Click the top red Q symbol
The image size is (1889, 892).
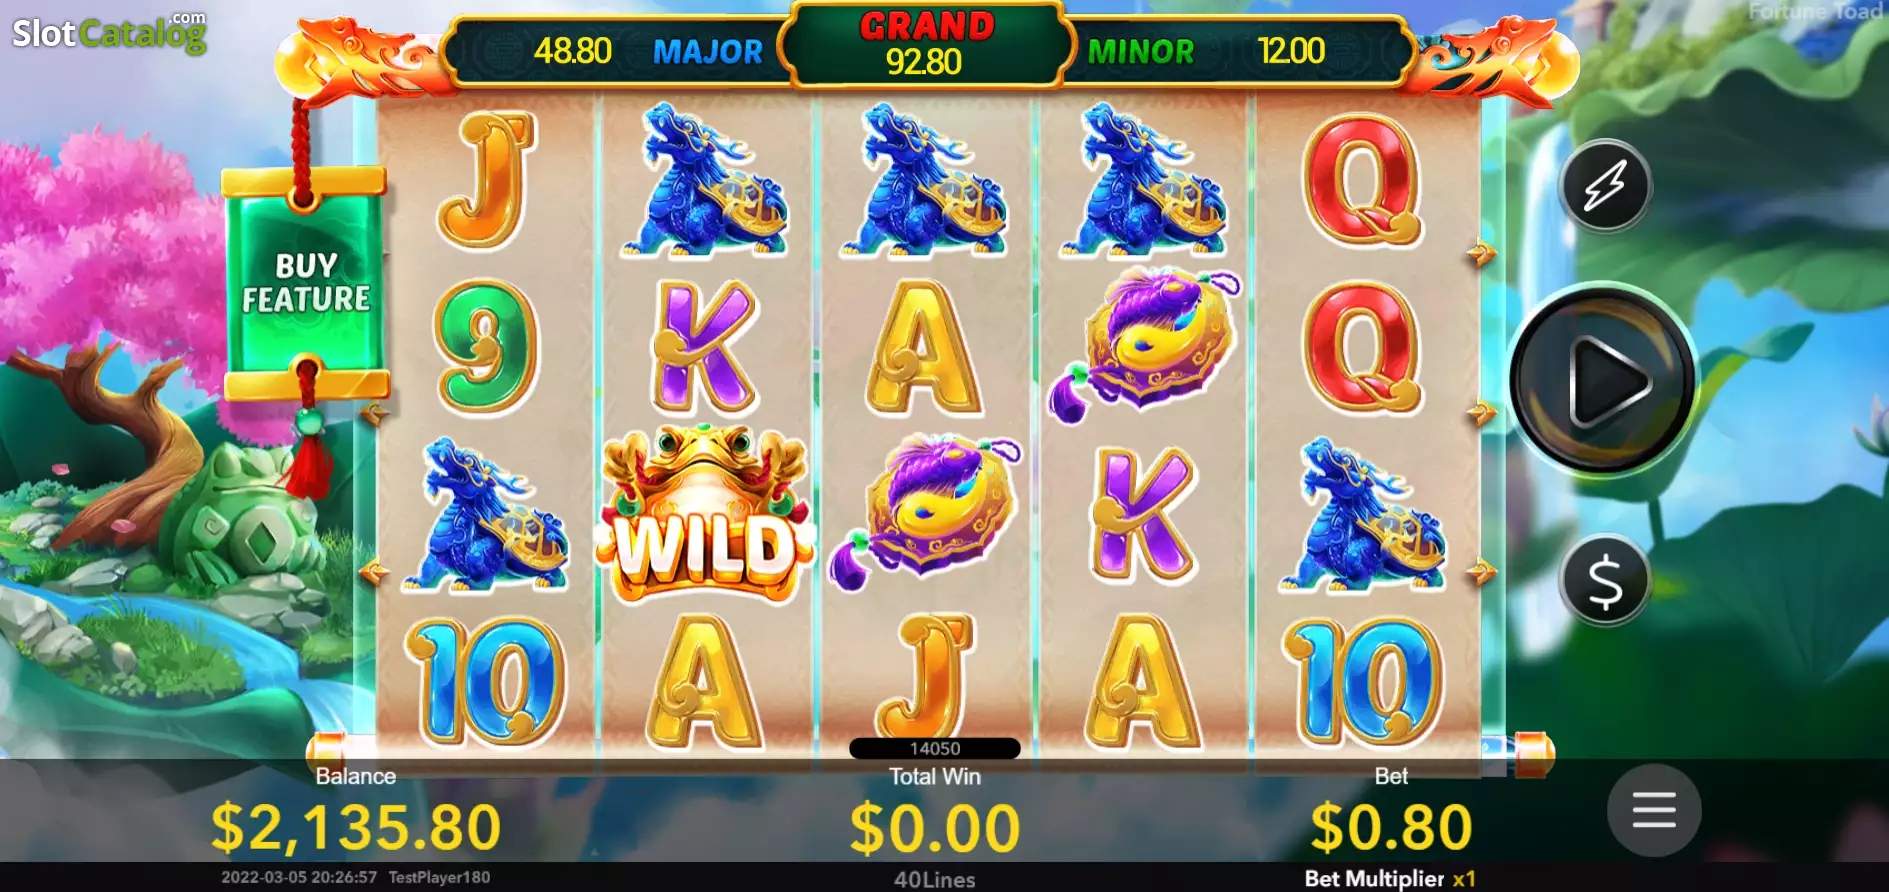(x=1362, y=179)
